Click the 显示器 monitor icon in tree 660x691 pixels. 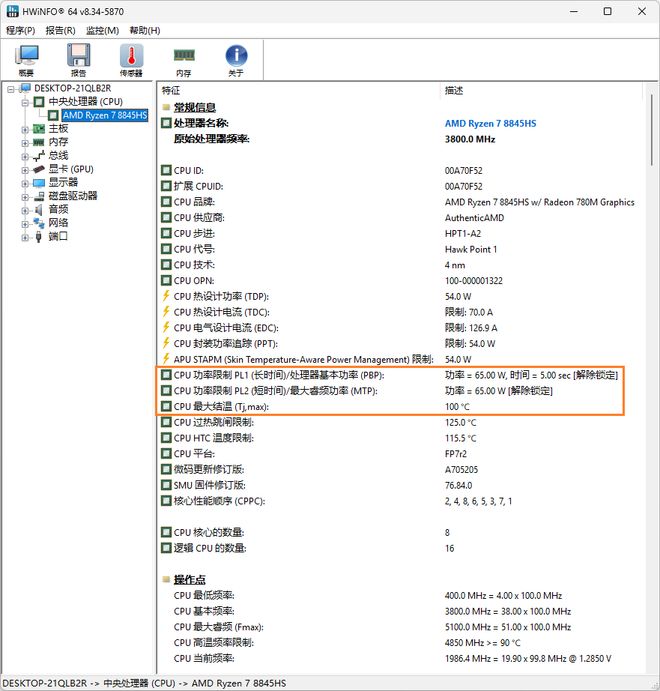click(x=39, y=183)
